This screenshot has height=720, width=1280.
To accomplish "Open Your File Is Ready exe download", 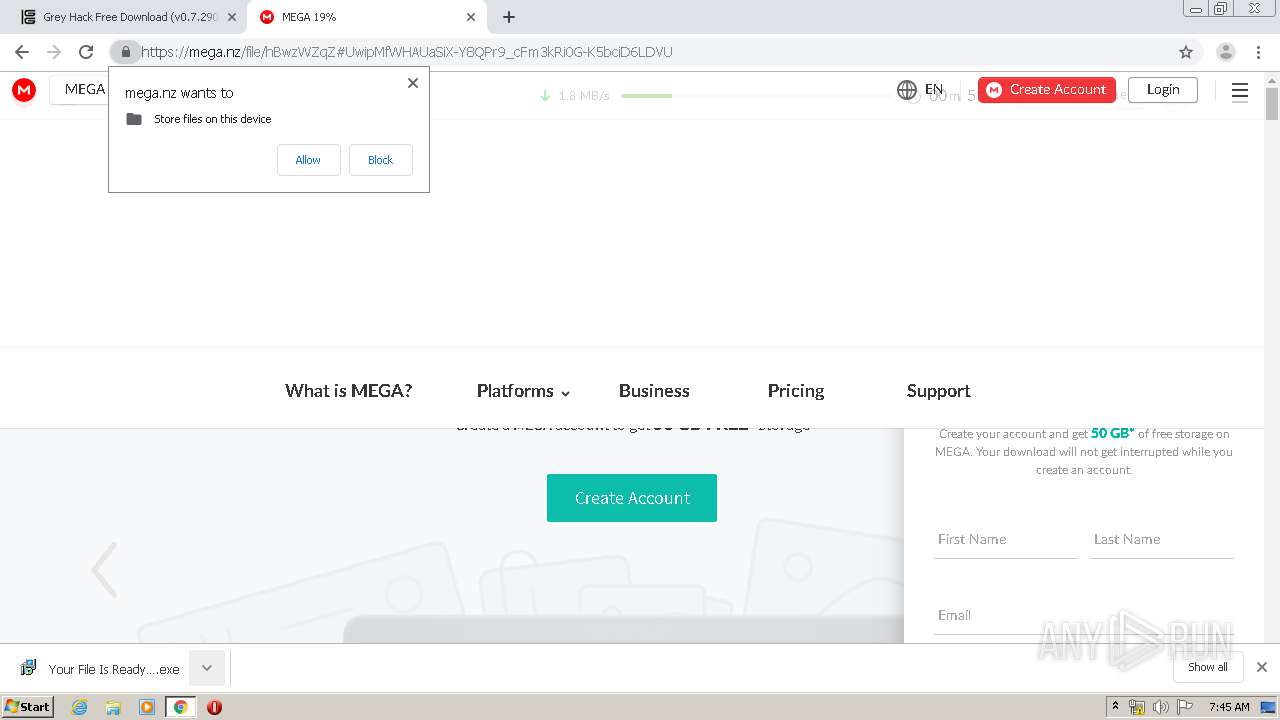I will pos(100,669).
